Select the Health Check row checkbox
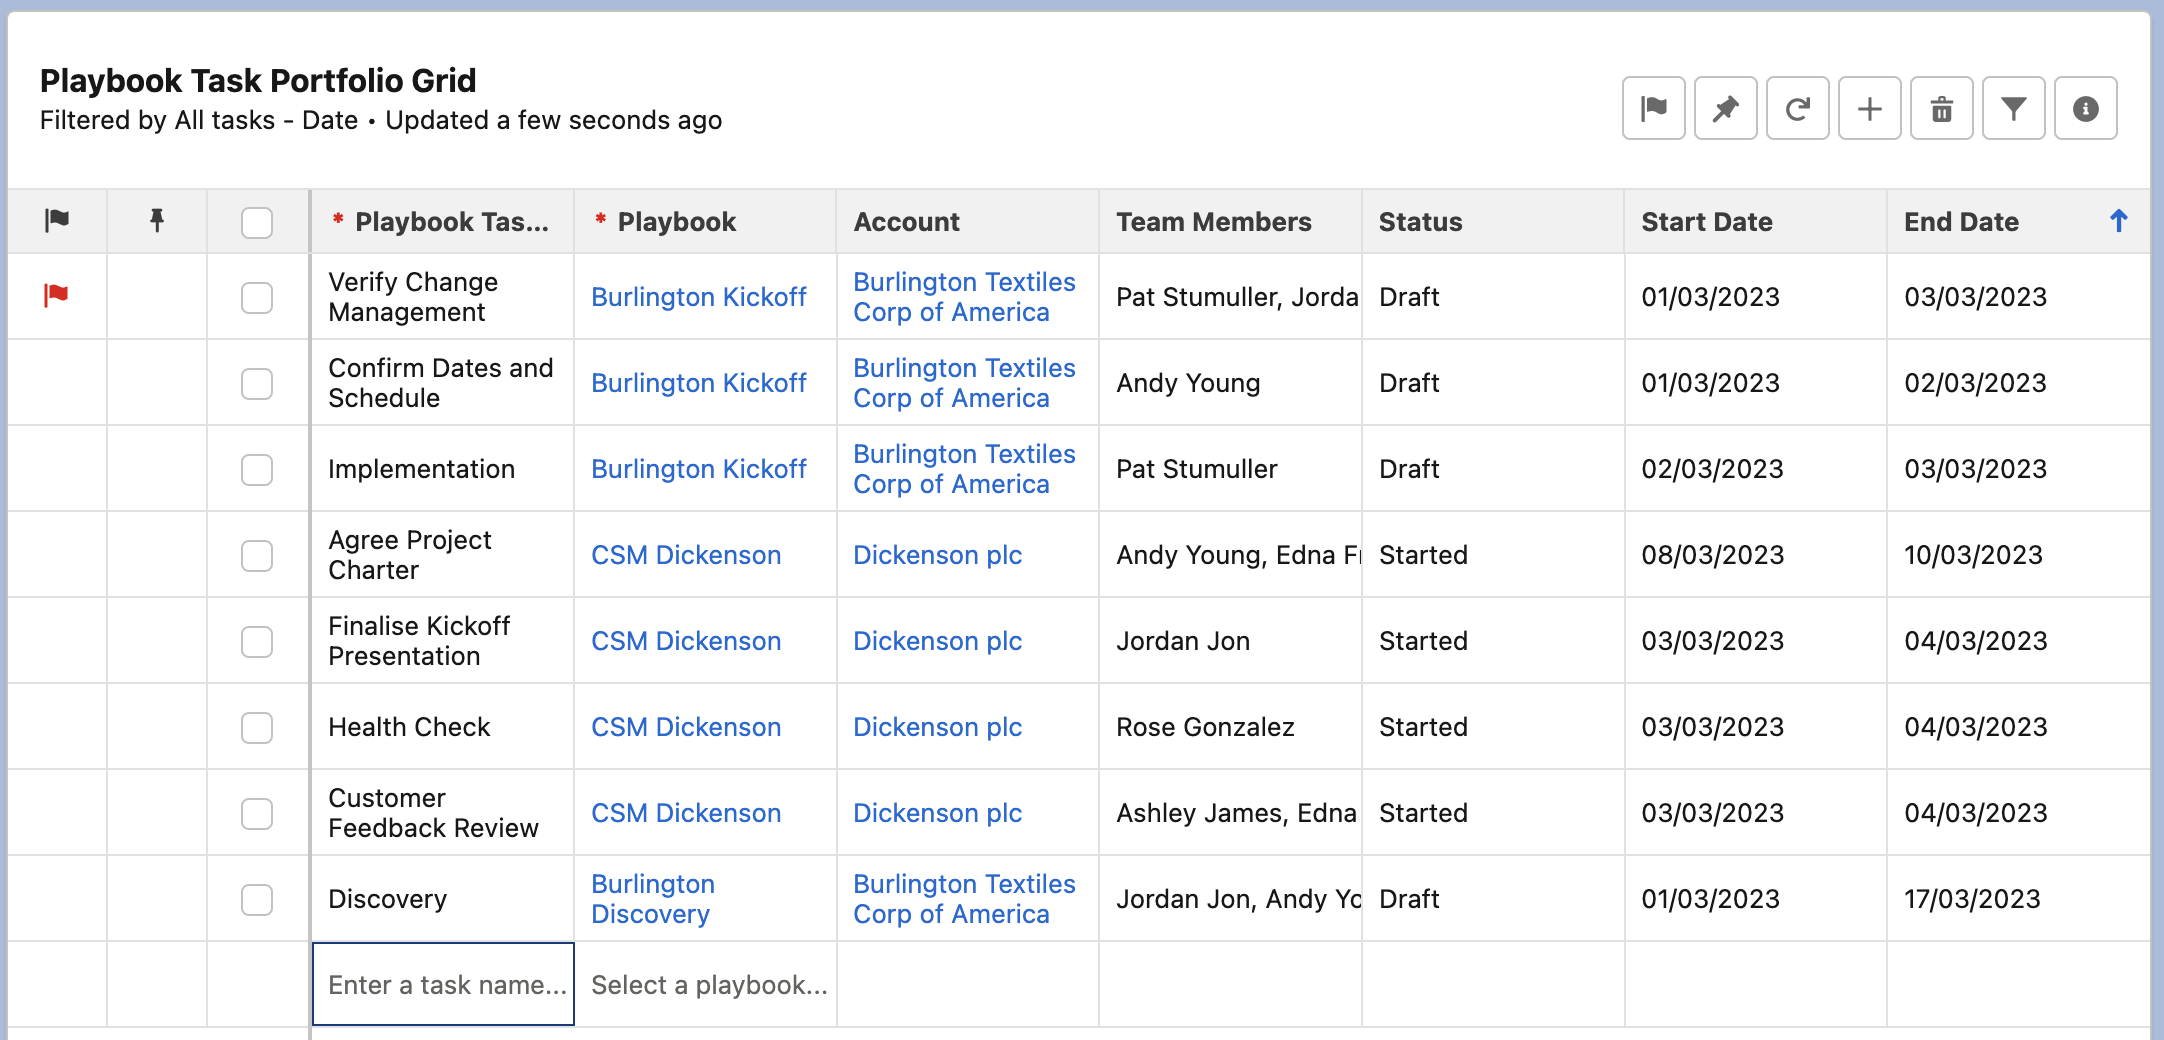2164x1040 pixels. click(x=257, y=727)
